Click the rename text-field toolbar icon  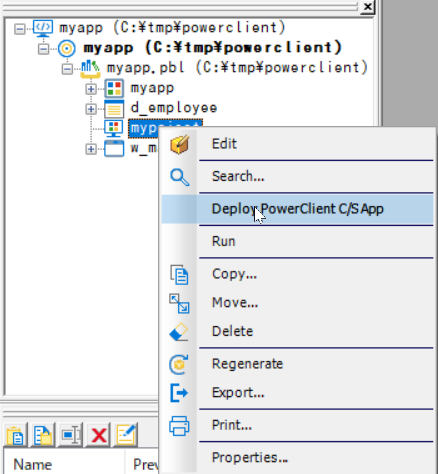[x=71, y=435]
